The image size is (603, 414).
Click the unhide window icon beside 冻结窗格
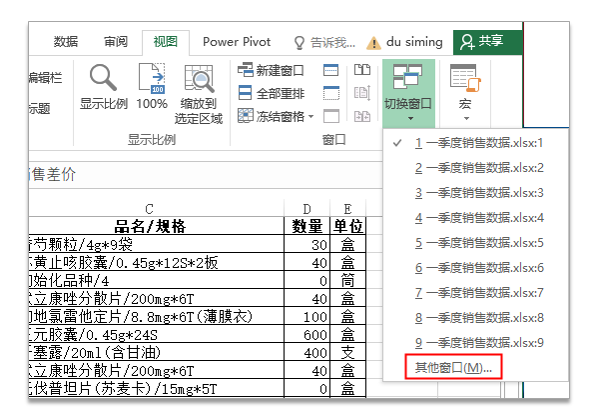[331, 116]
